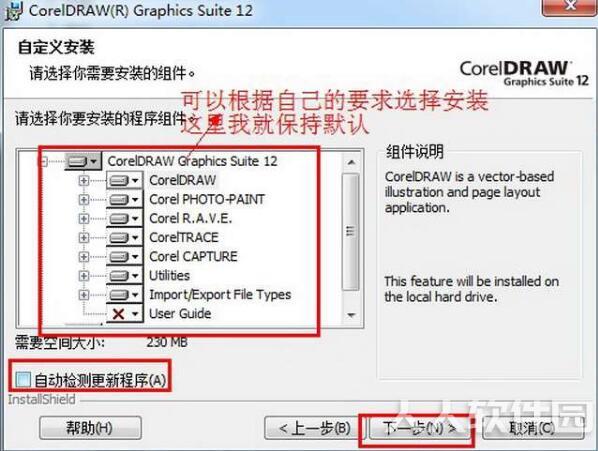Expand the Corel PHOTO-PAINT tree node
This screenshot has height=451, width=598.
click(x=84, y=199)
